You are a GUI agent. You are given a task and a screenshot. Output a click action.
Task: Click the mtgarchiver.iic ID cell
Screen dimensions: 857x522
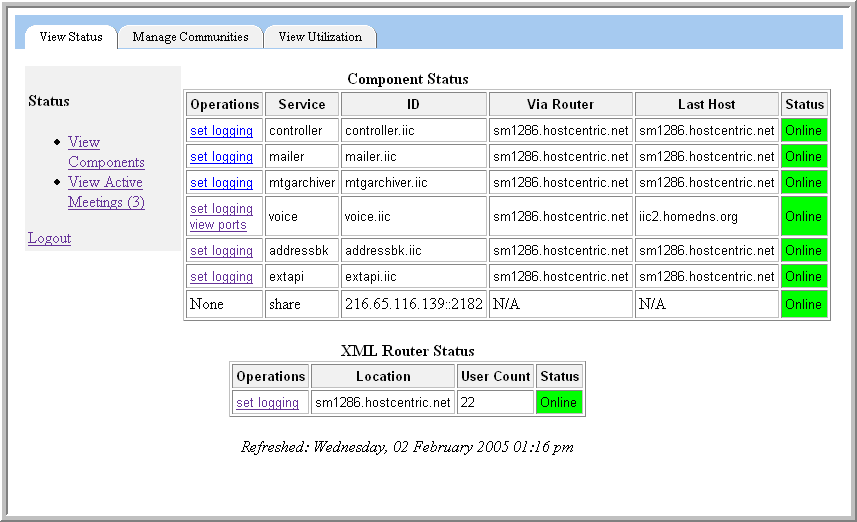(414, 183)
